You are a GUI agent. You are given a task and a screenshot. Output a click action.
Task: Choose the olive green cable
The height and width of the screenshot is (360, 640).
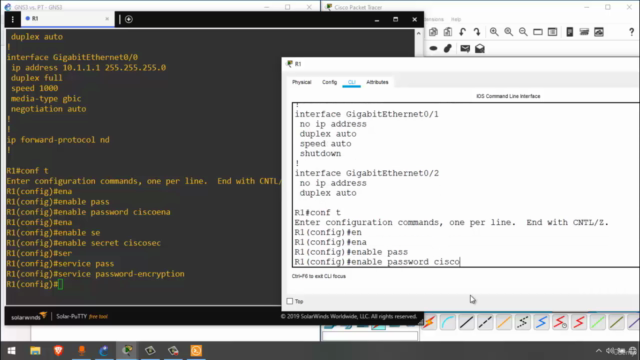pos(616,322)
